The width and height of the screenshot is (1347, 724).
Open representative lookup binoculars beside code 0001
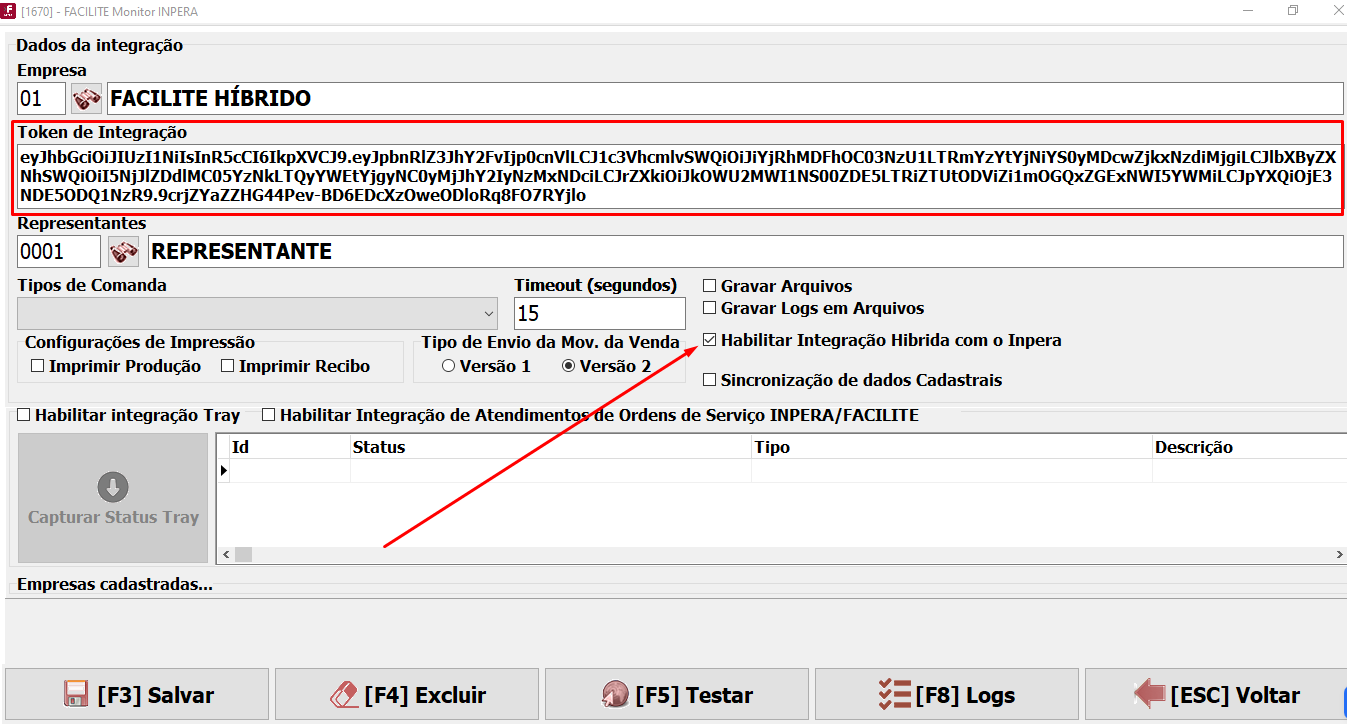124,251
